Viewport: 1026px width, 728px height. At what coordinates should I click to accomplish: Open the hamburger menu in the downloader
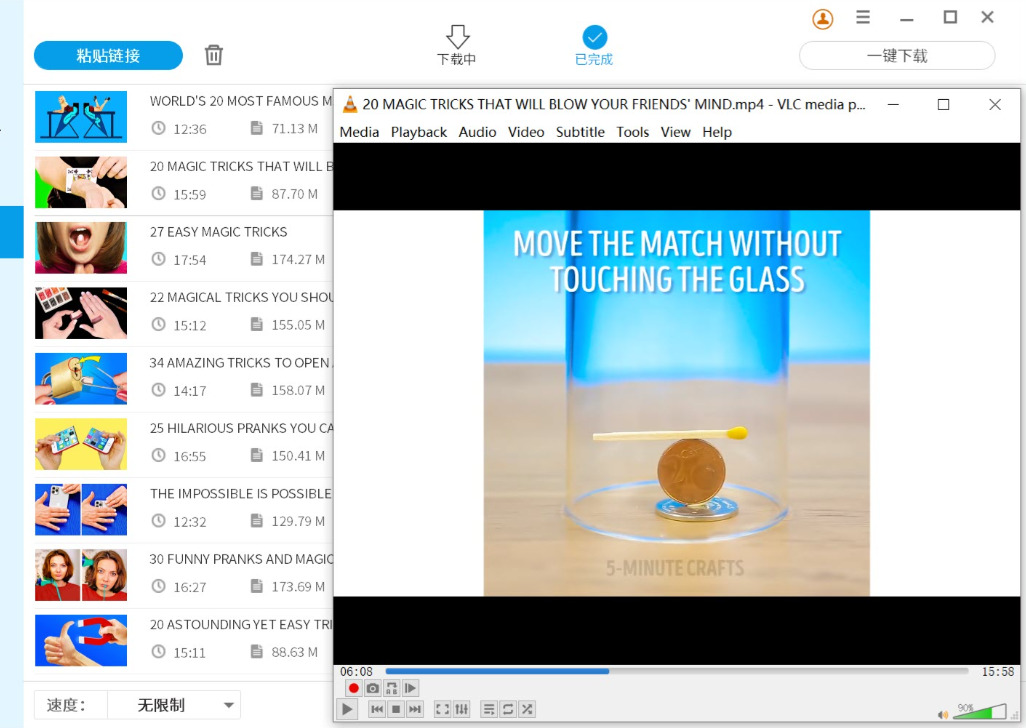[x=863, y=18]
